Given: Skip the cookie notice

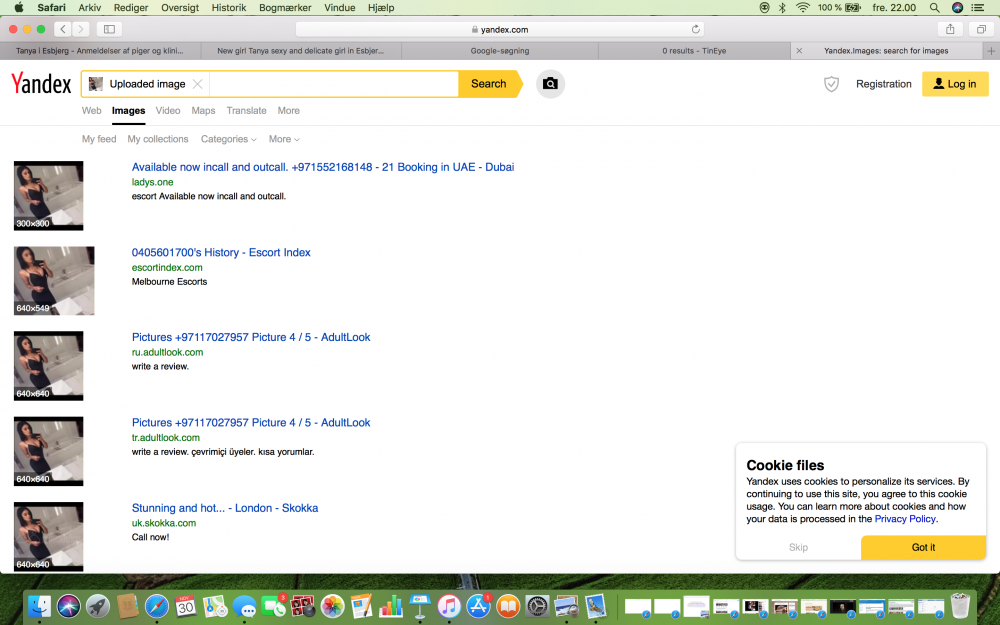Looking at the screenshot, I should point(798,547).
